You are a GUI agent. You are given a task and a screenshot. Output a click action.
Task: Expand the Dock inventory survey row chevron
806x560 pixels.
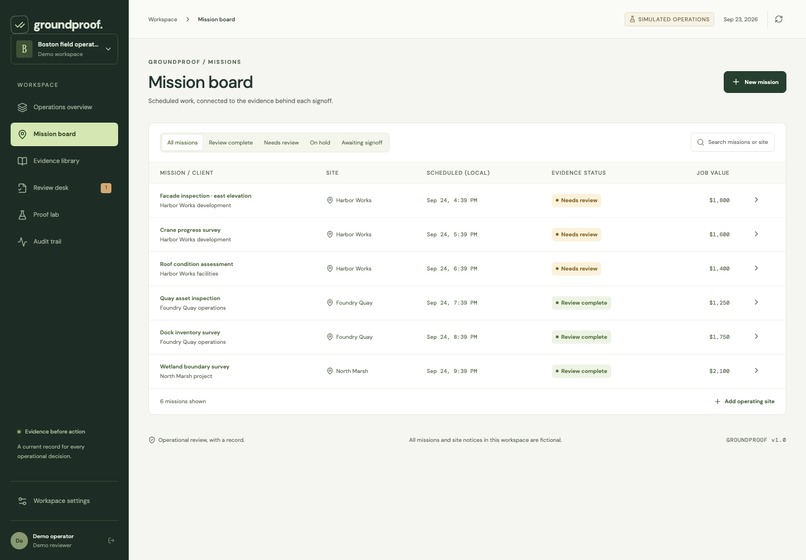(x=756, y=336)
